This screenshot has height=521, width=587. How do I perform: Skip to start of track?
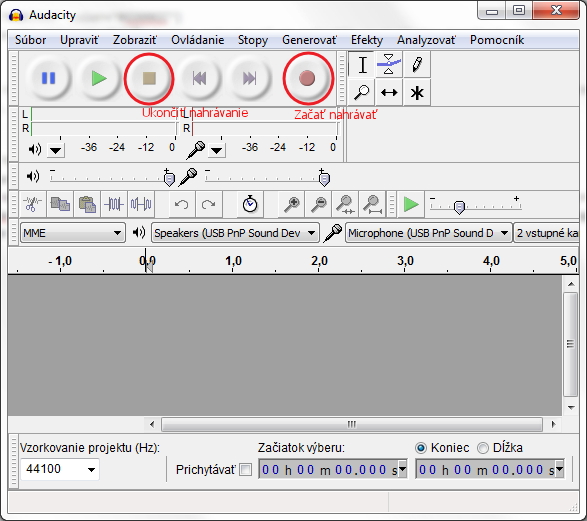point(200,78)
